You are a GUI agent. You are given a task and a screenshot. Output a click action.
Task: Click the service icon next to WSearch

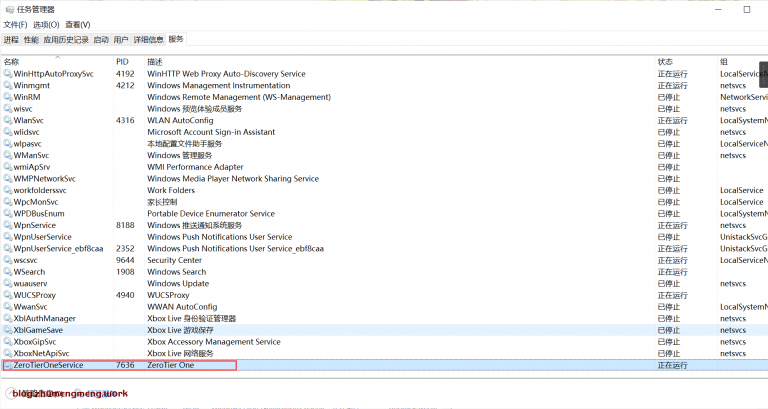[x=8, y=272]
